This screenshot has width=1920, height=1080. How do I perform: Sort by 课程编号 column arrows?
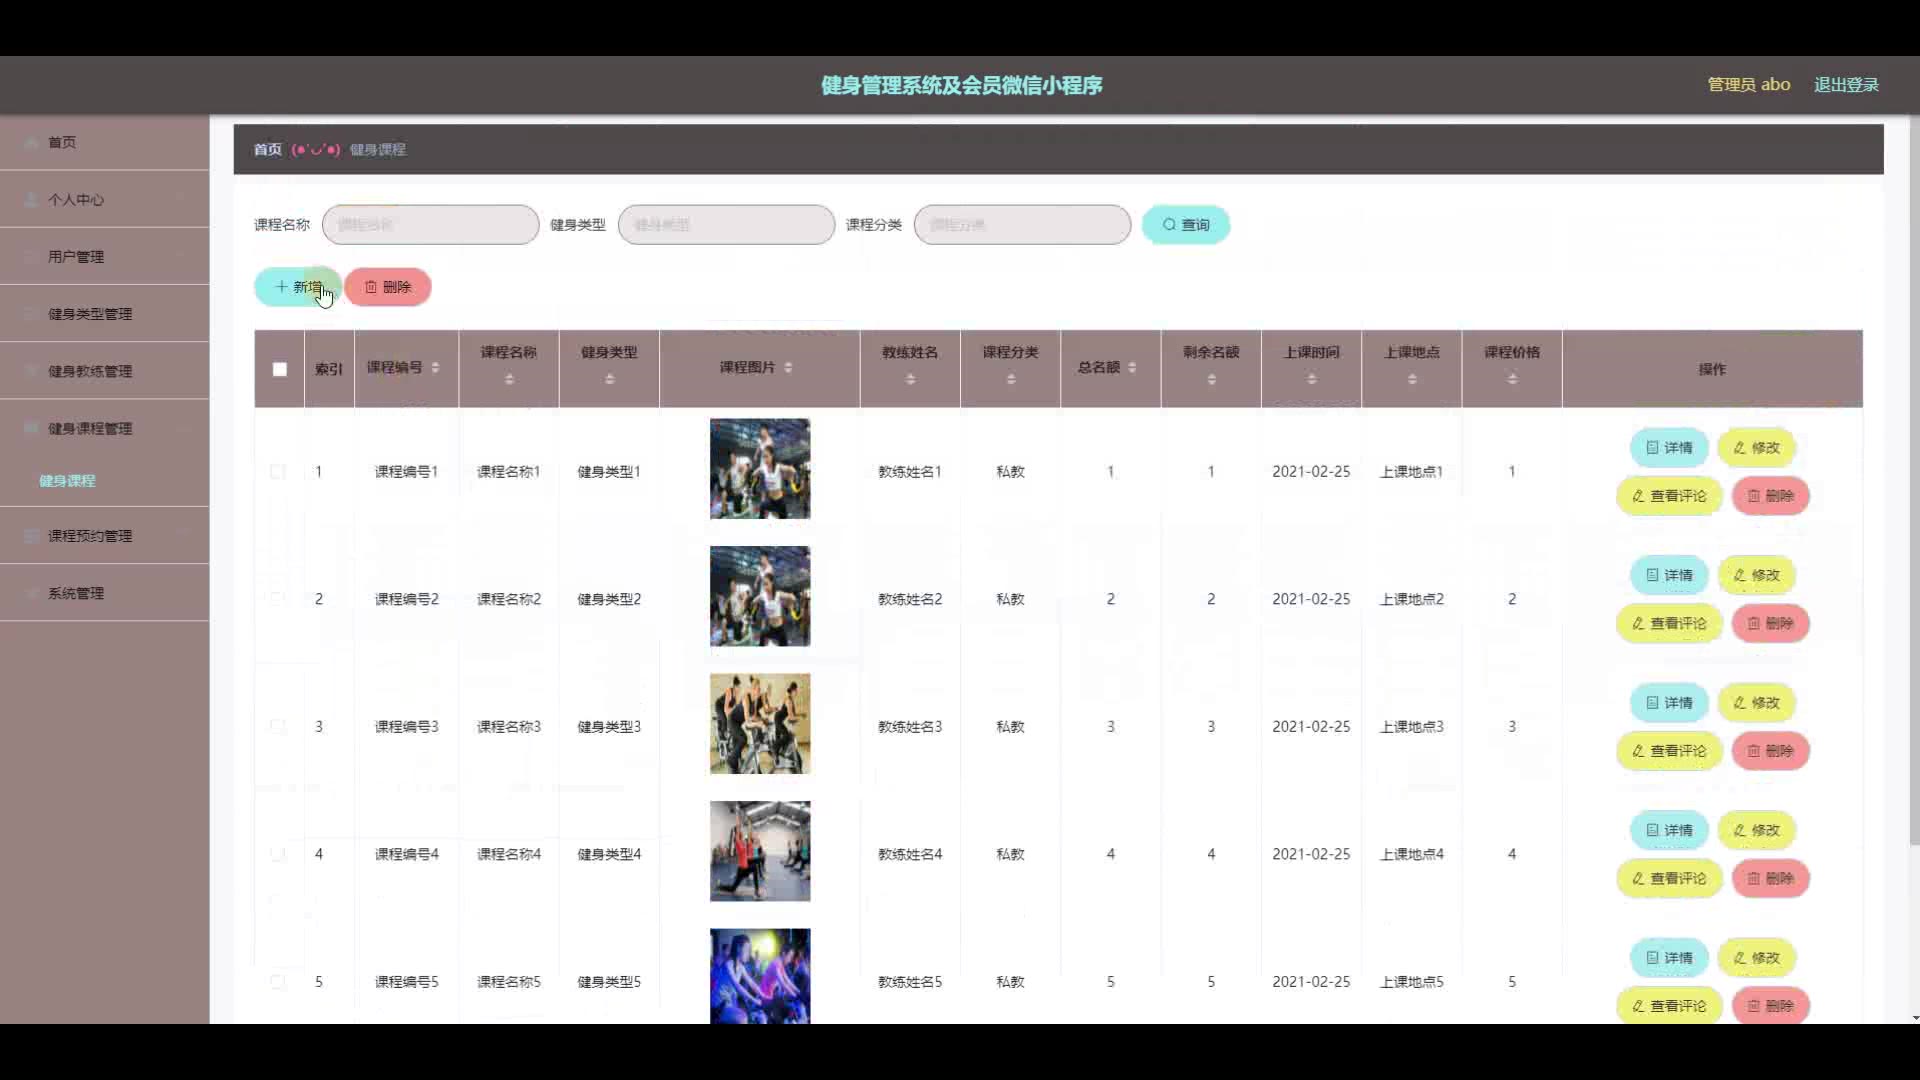click(x=435, y=368)
